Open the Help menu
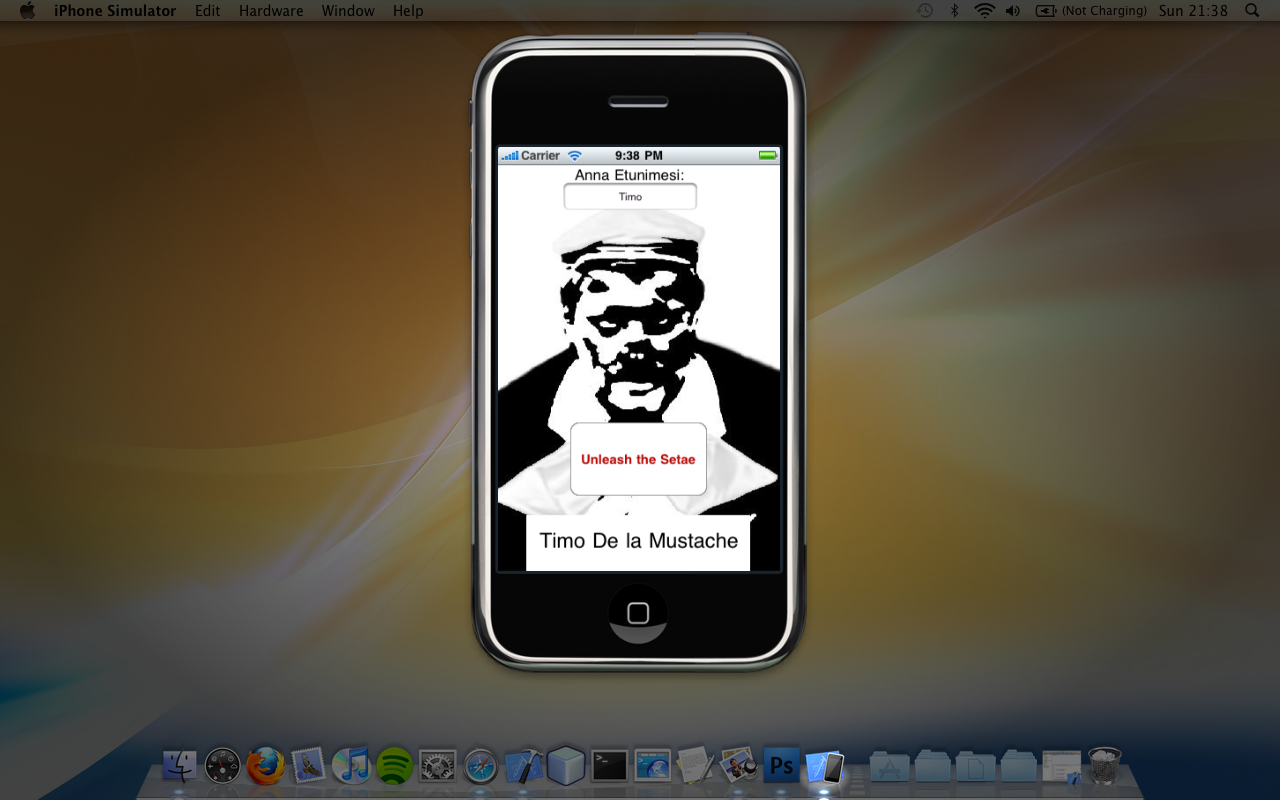Screen dimensions: 1280x800 (408, 11)
